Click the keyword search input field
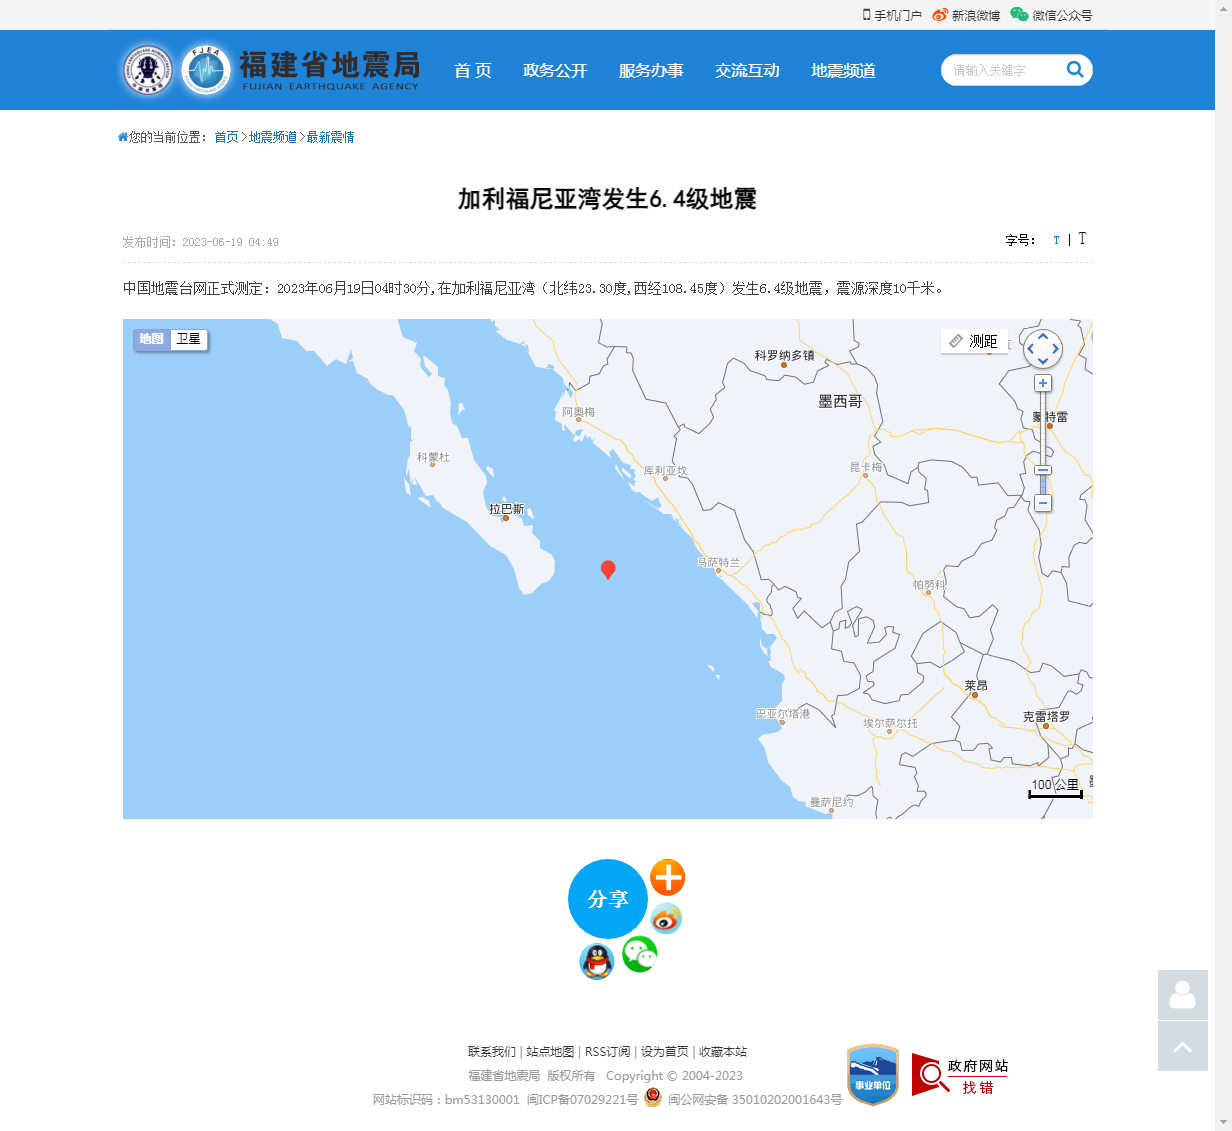The height and width of the screenshot is (1131, 1232). 1000,70
